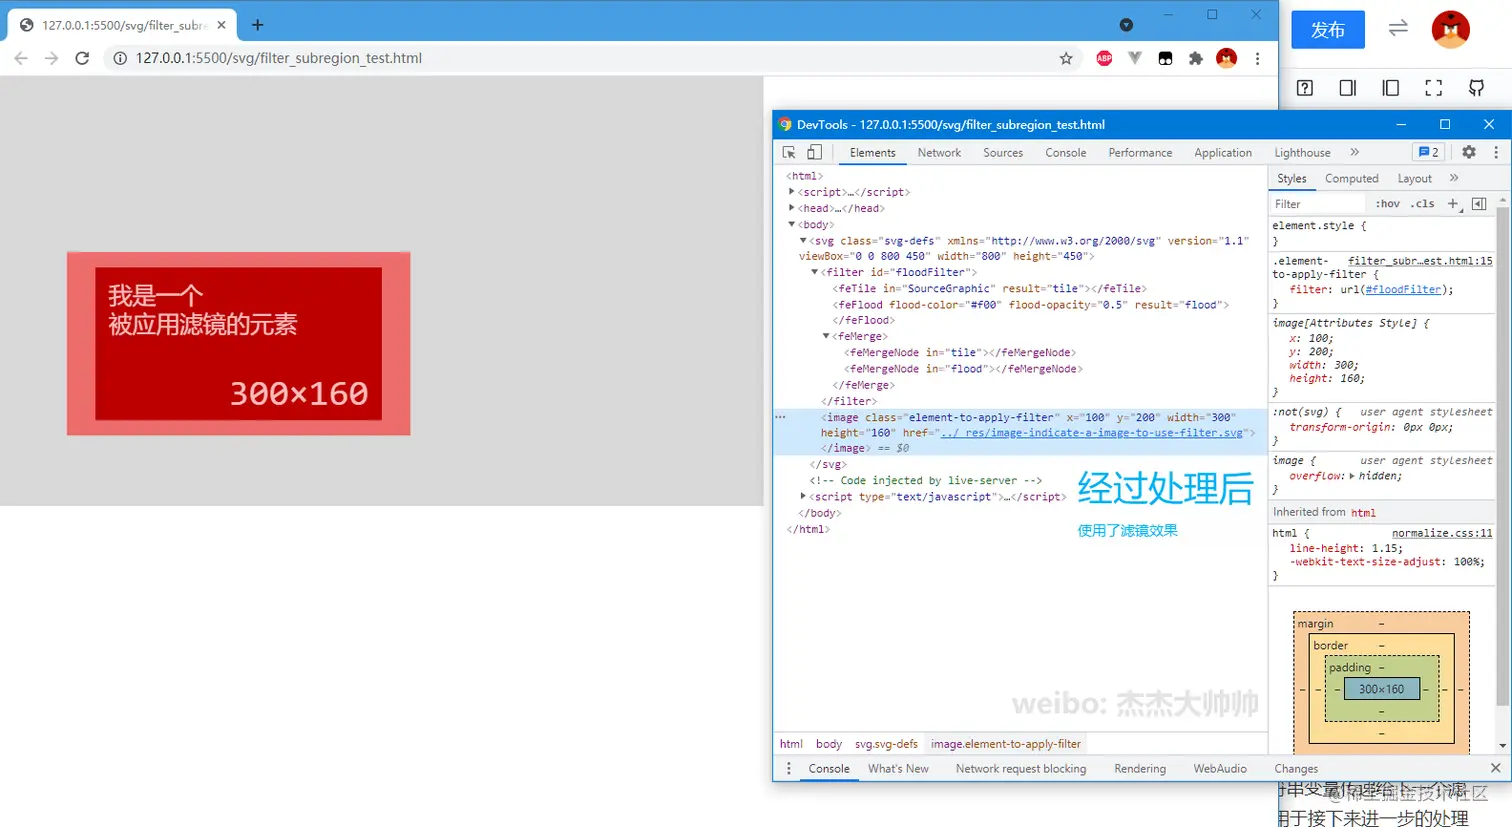The height and width of the screenshot is (827, 1512).
Task: Open drawer three-dot menu beside Console
Action: point(788,768)
